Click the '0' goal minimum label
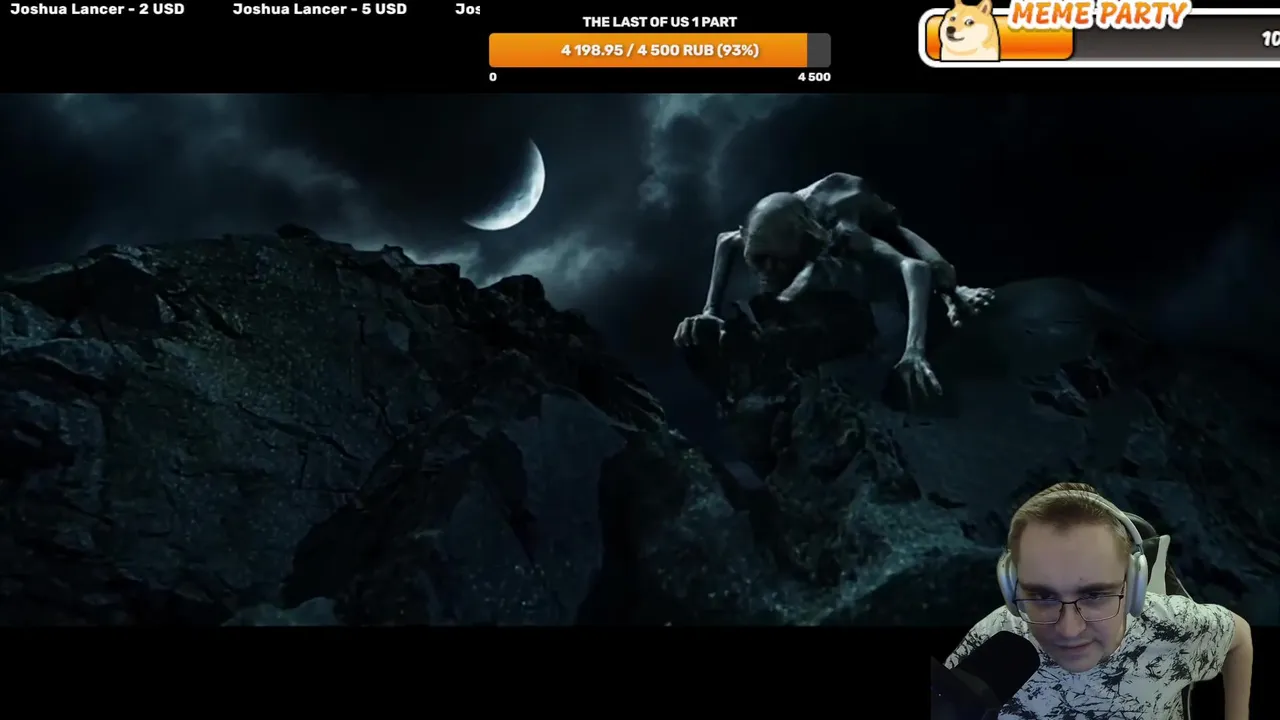Viewport: 1280px width, 720px height. (492, 77)
